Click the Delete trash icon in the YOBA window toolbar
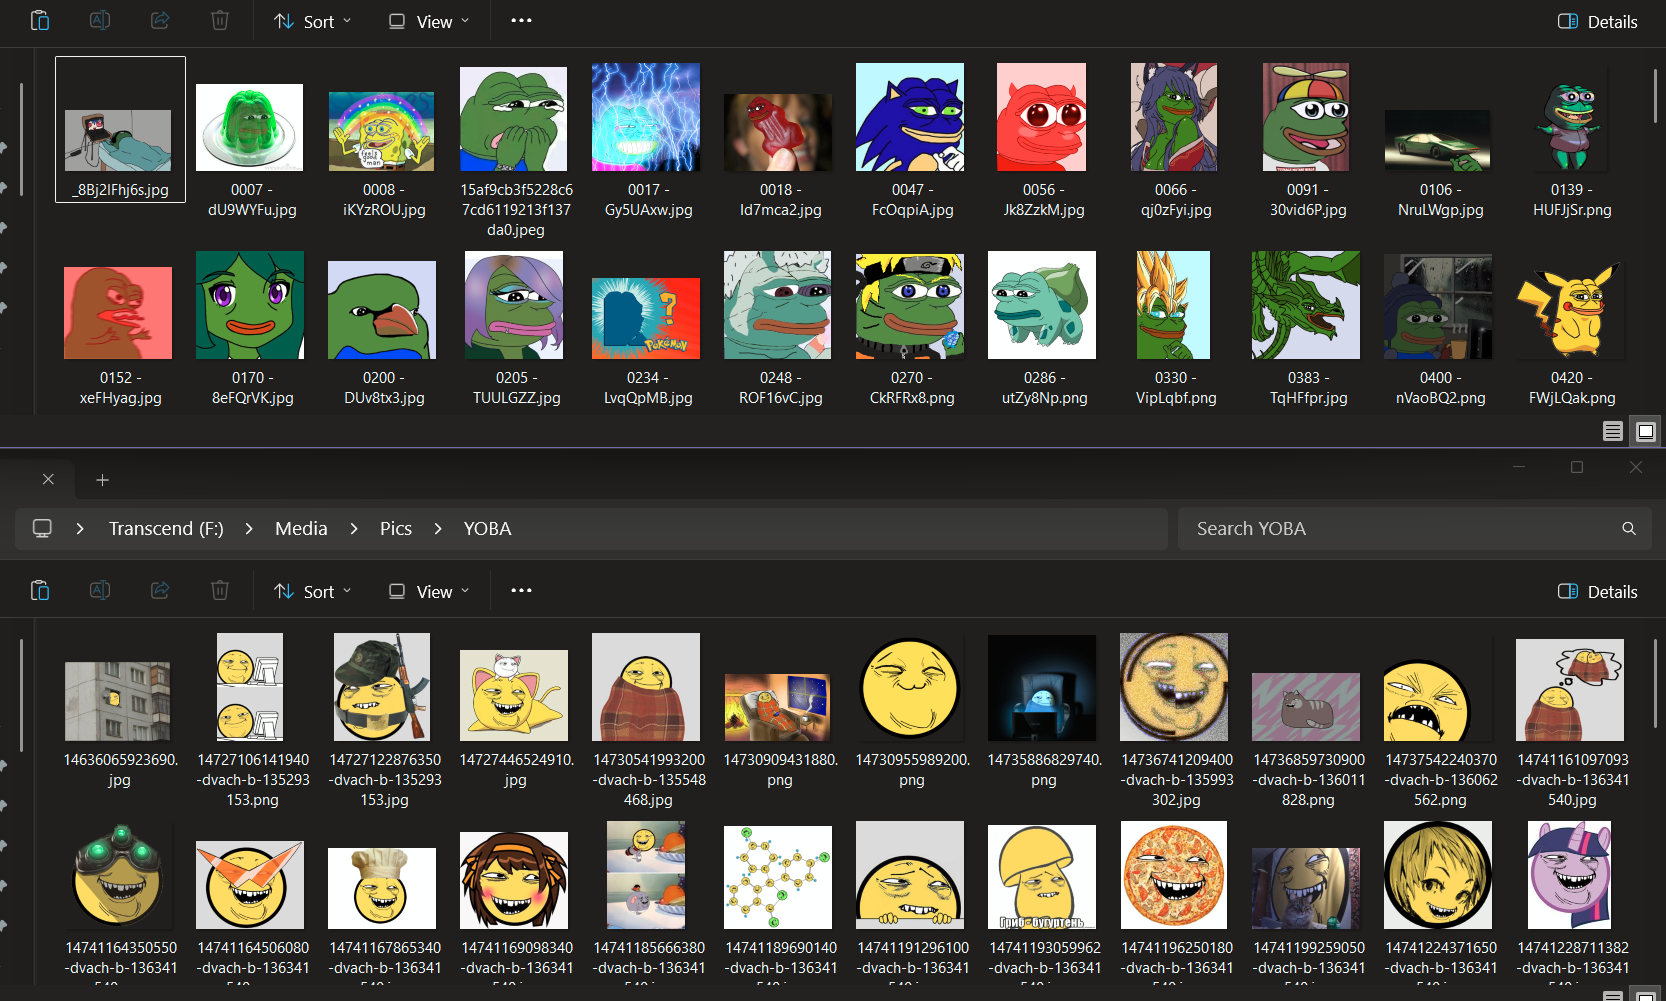Screen dimensions: 1666x1001 pos(220,590)
